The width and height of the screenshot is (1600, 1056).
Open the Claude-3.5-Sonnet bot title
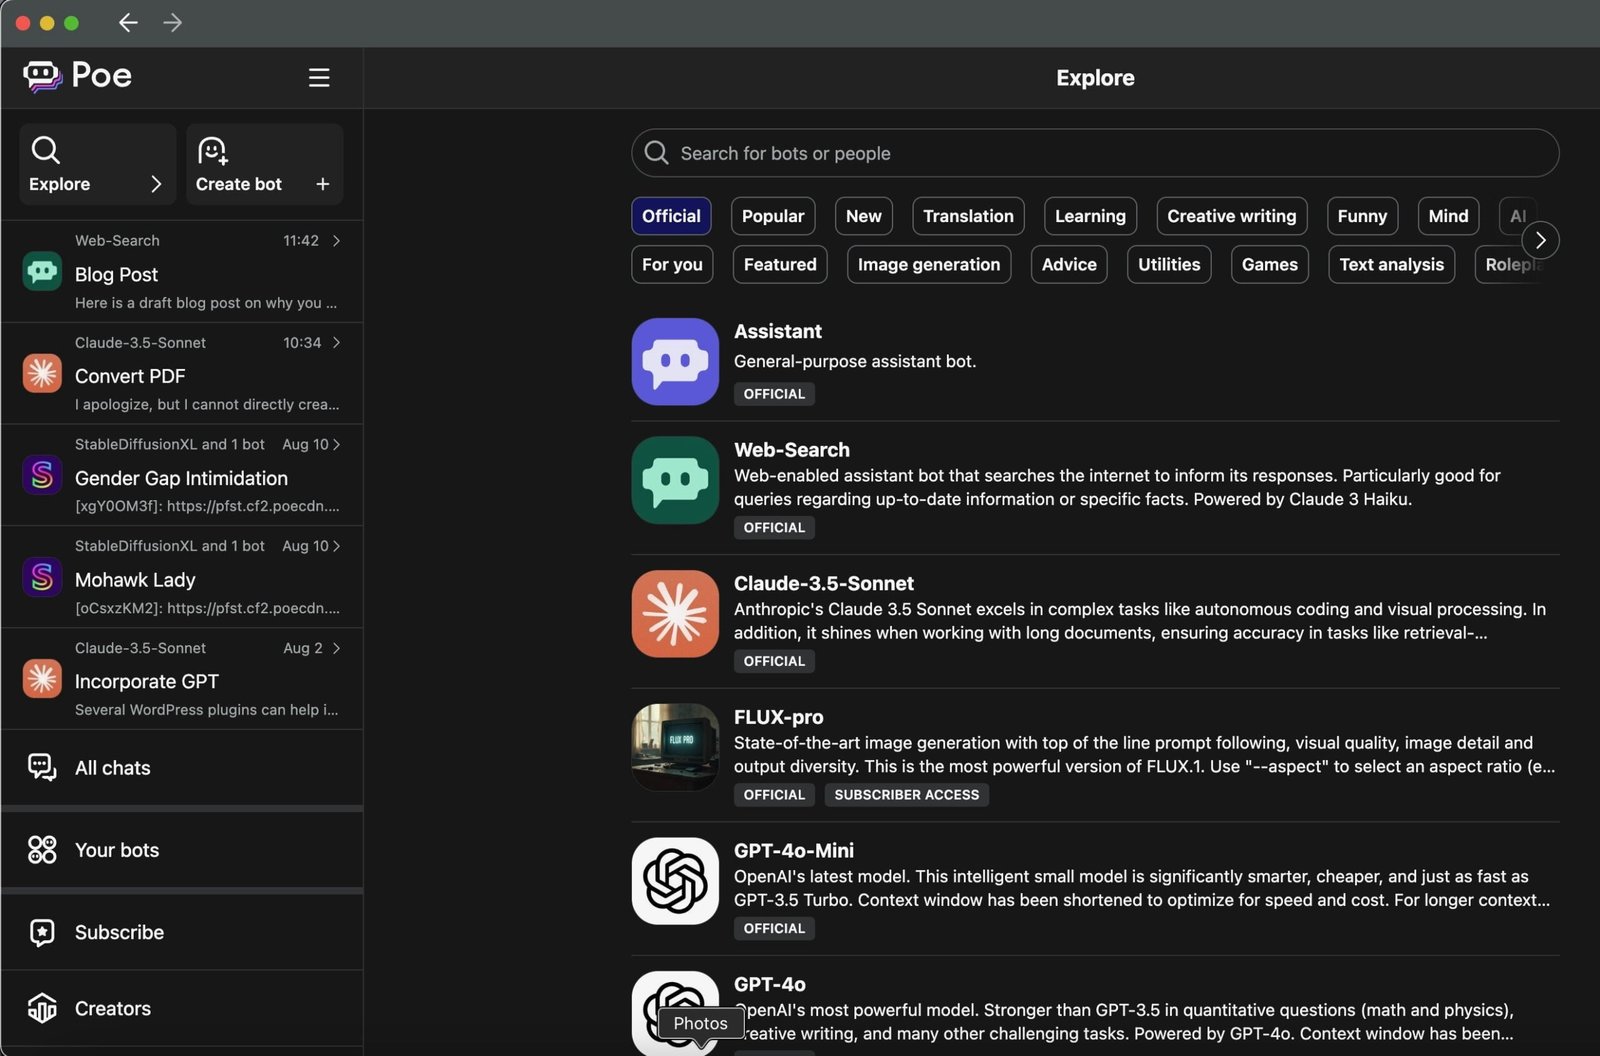[824, 584]
